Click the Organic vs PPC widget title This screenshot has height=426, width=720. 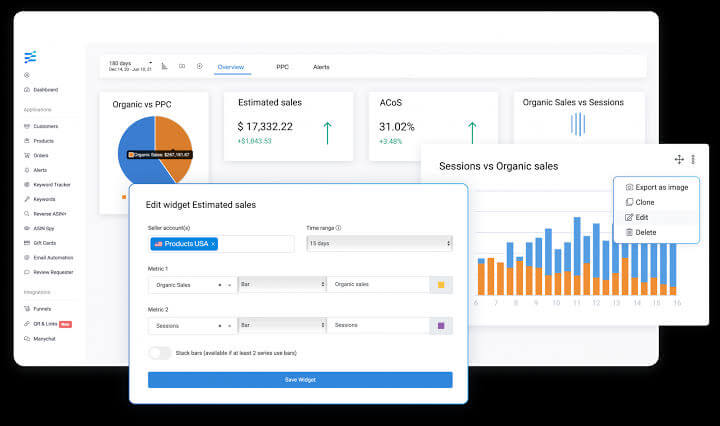(142, 105)
